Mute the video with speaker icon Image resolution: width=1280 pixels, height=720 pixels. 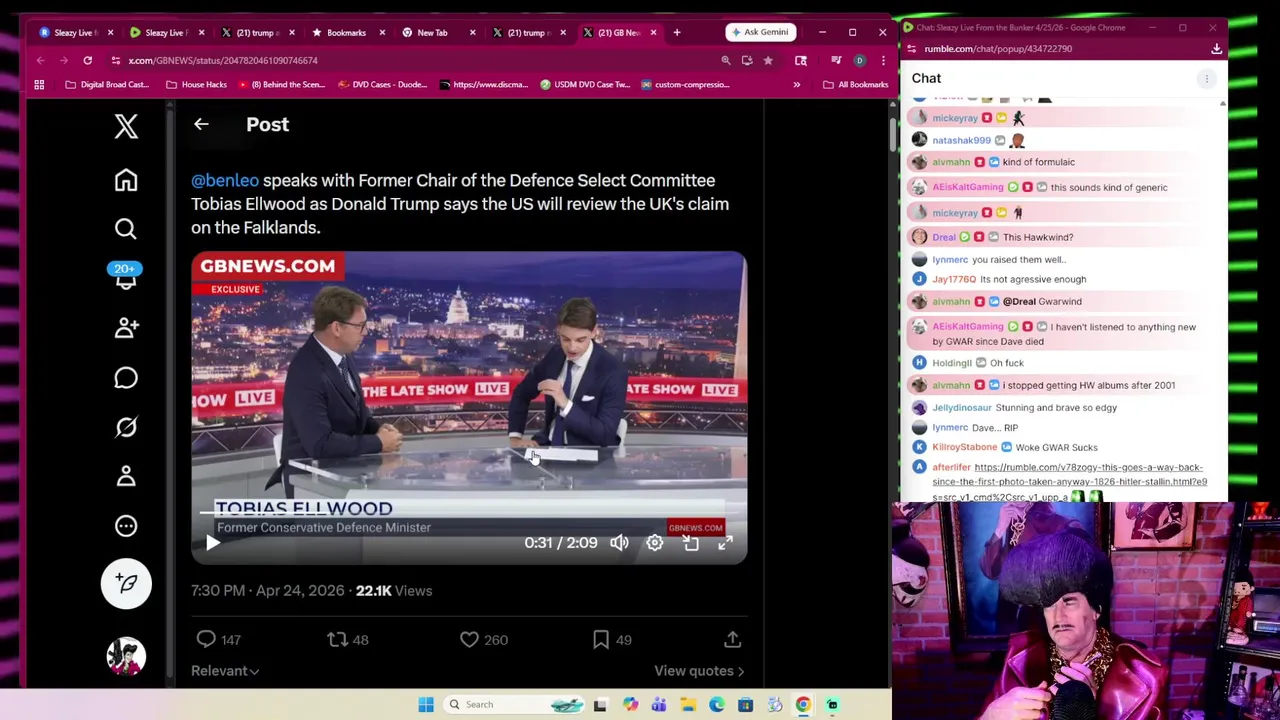619,542
